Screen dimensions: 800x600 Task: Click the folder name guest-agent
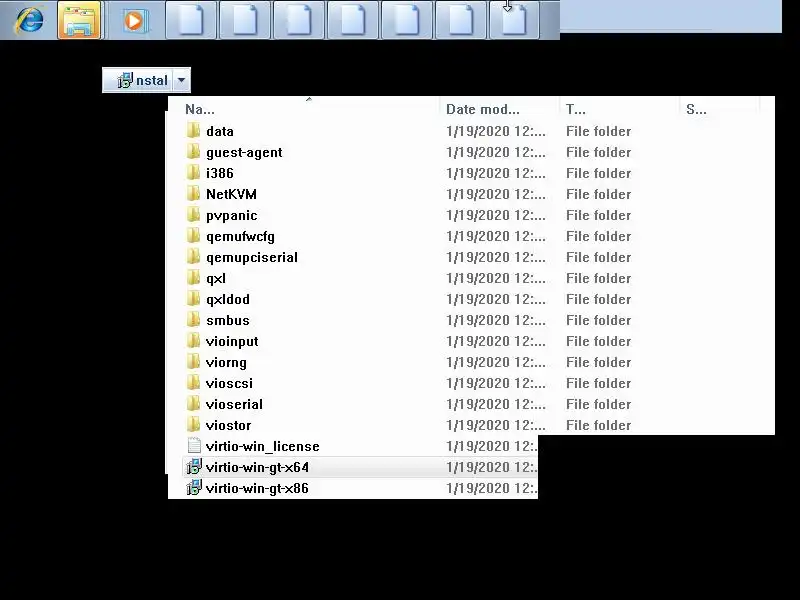click(244, 153)
